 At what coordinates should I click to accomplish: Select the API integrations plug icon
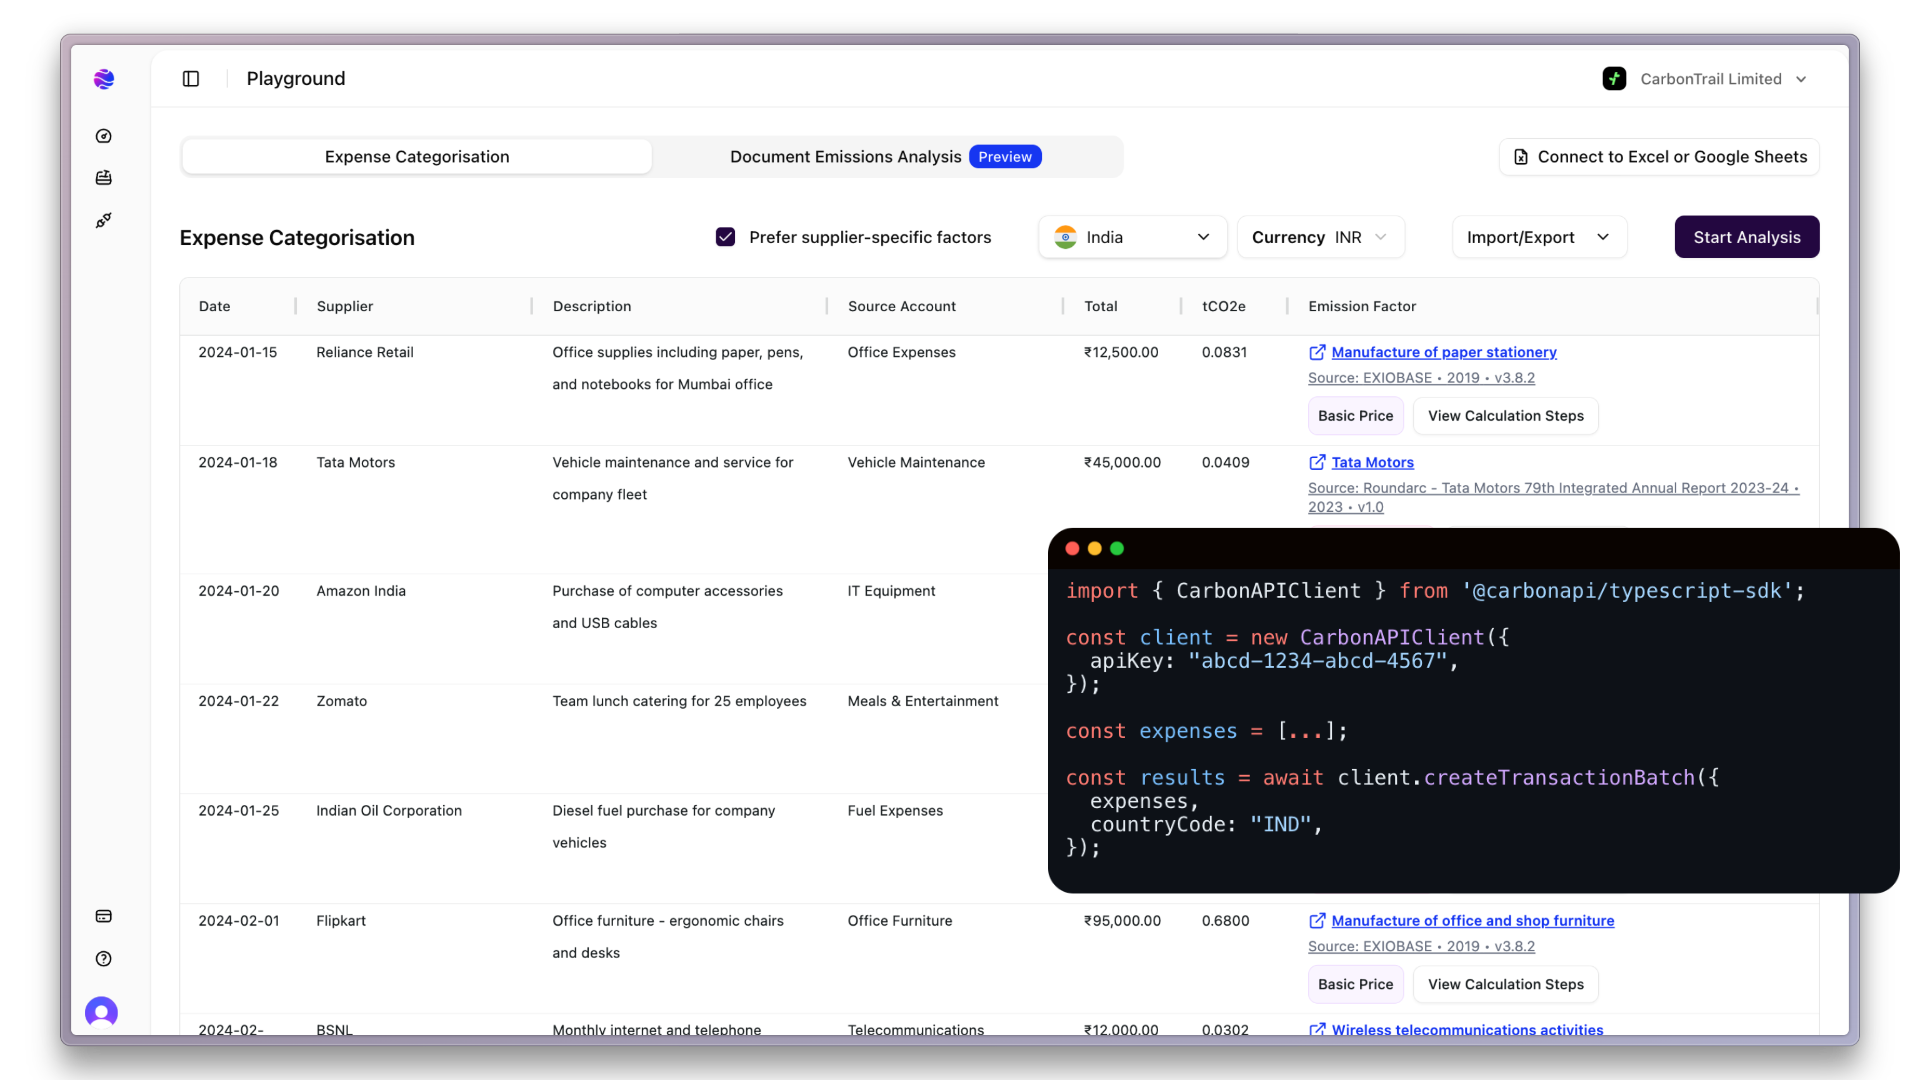(103, 220)
